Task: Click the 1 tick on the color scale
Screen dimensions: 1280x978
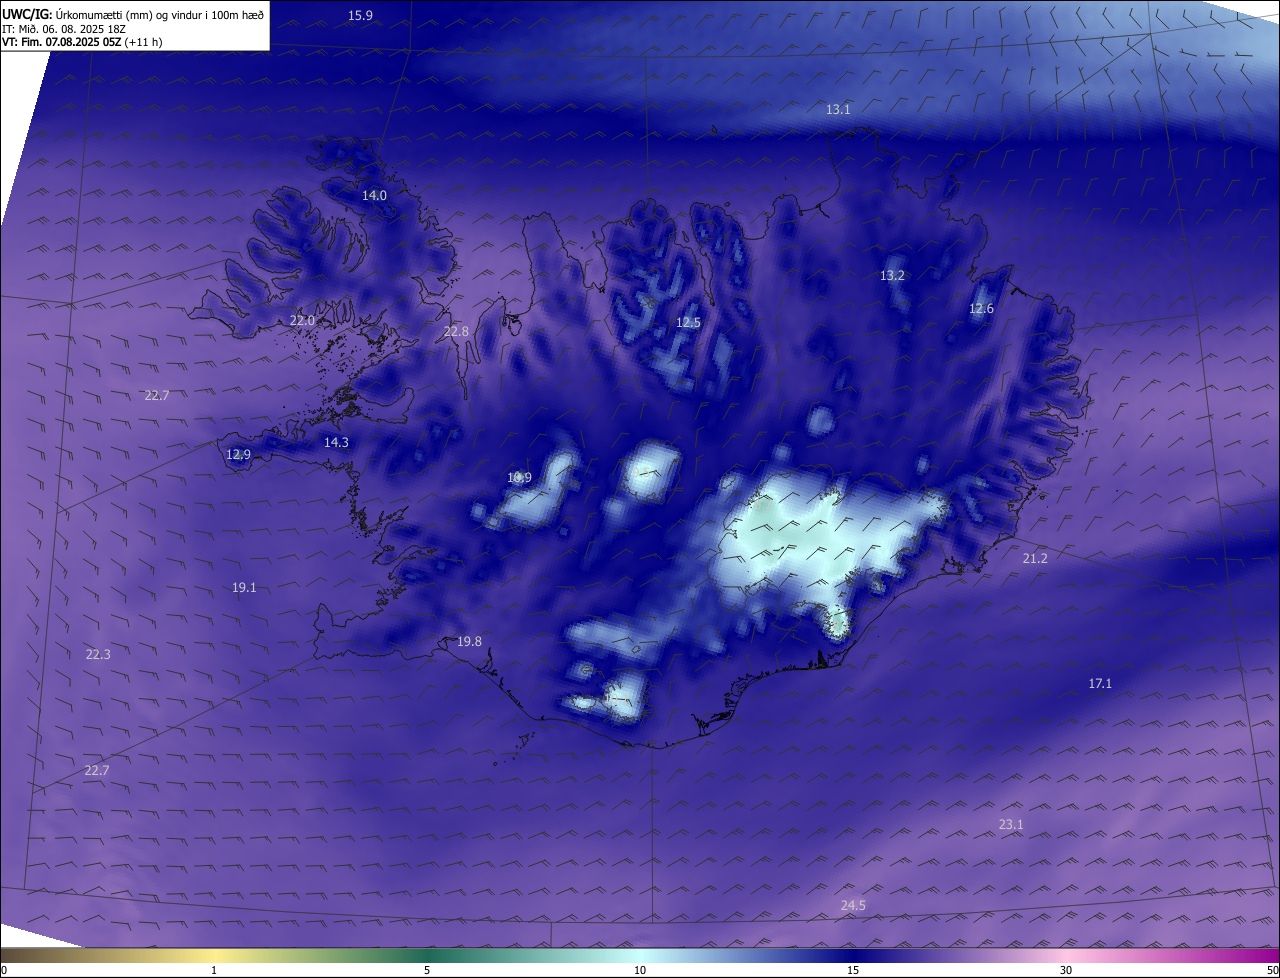Action: (214, 970)
